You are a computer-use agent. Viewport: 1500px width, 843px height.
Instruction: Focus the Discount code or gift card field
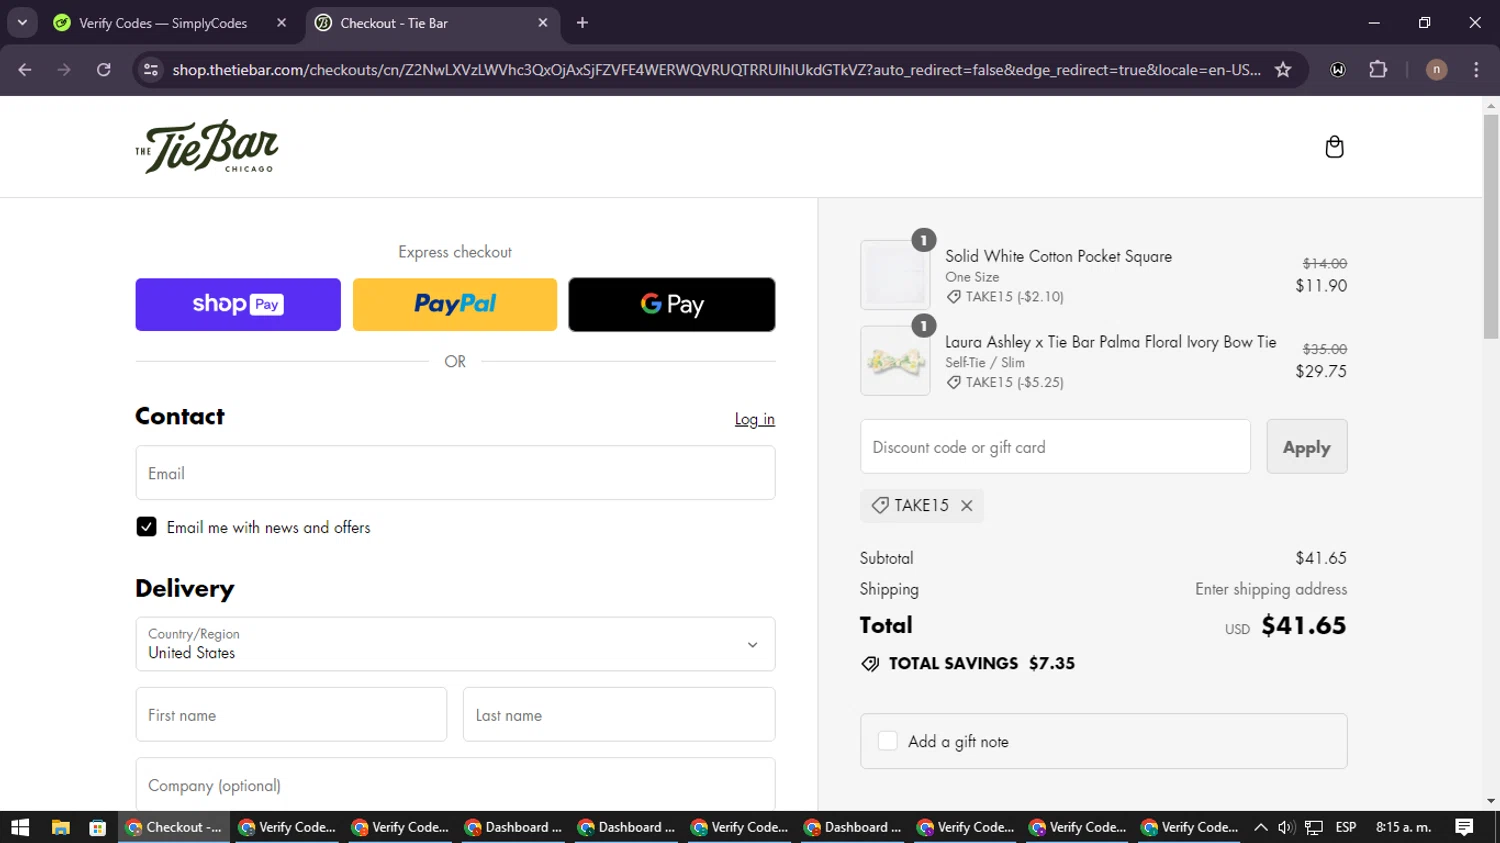[1055, 447]
